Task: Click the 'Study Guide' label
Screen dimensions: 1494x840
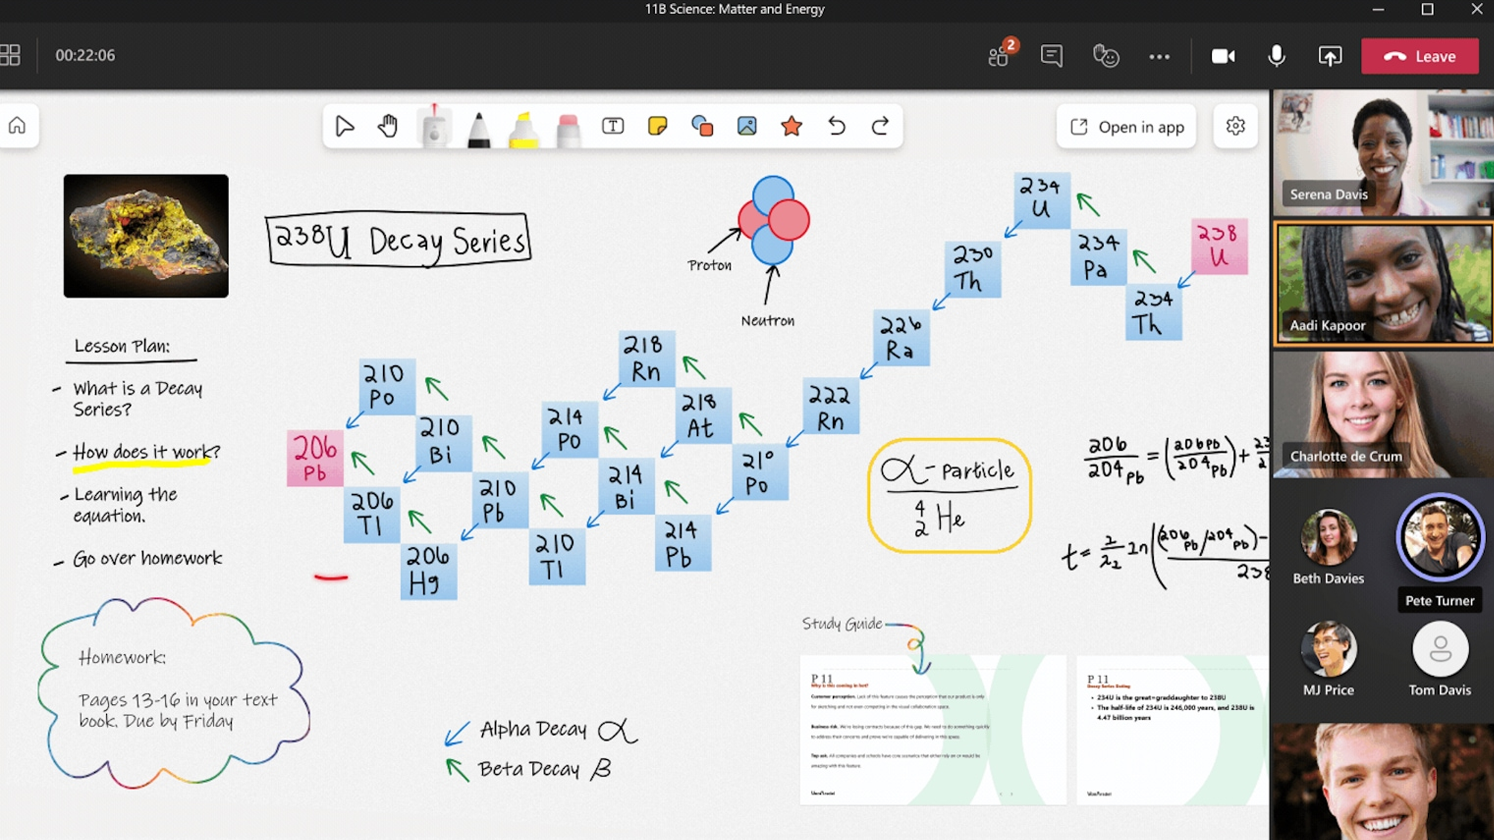Action: [842, 624]
